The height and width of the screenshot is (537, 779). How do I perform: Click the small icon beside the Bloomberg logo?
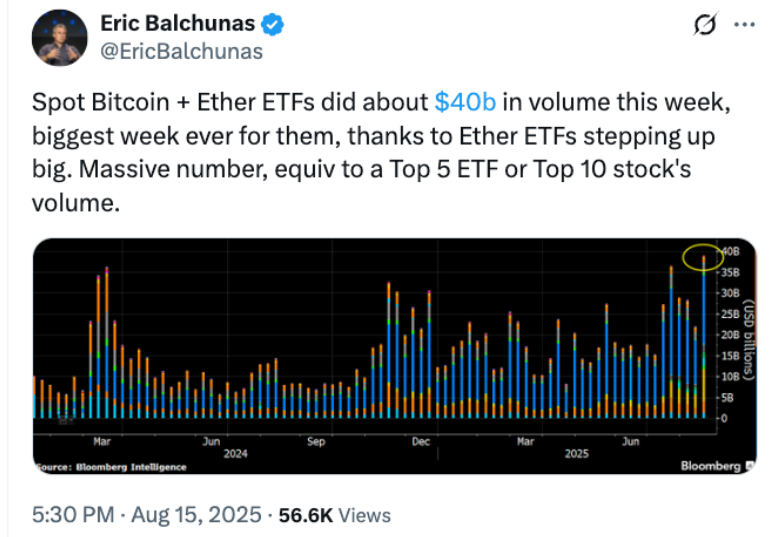pos(750,466)
